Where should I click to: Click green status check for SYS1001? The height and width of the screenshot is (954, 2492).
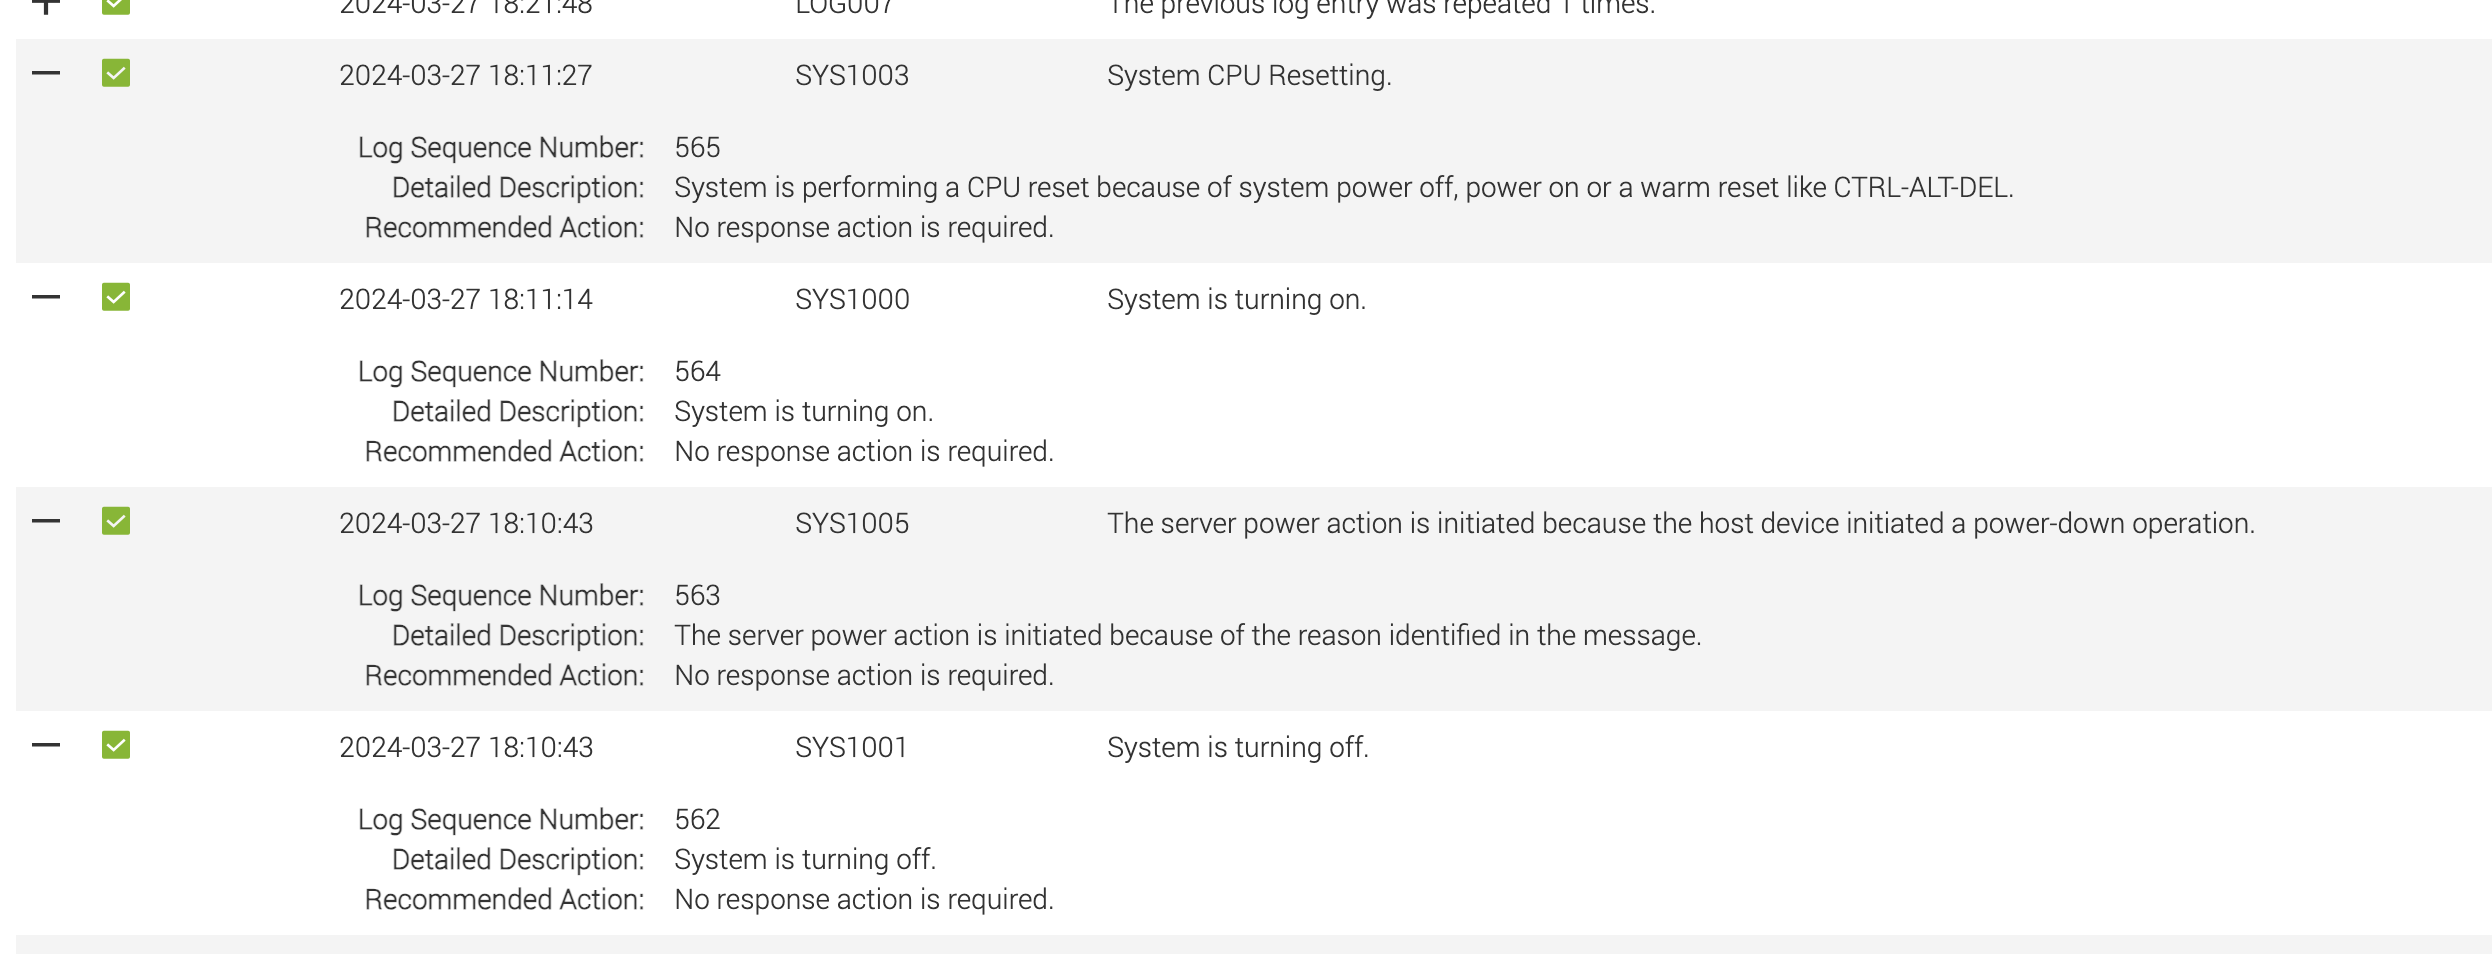(x=116, y=745)
